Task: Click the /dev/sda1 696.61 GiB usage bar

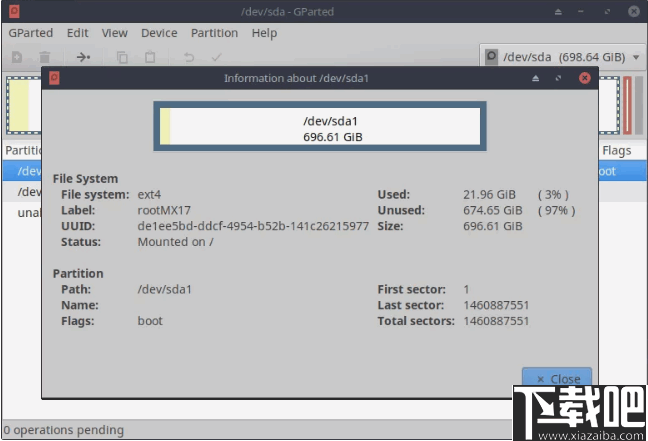Action: click(320, 126)
